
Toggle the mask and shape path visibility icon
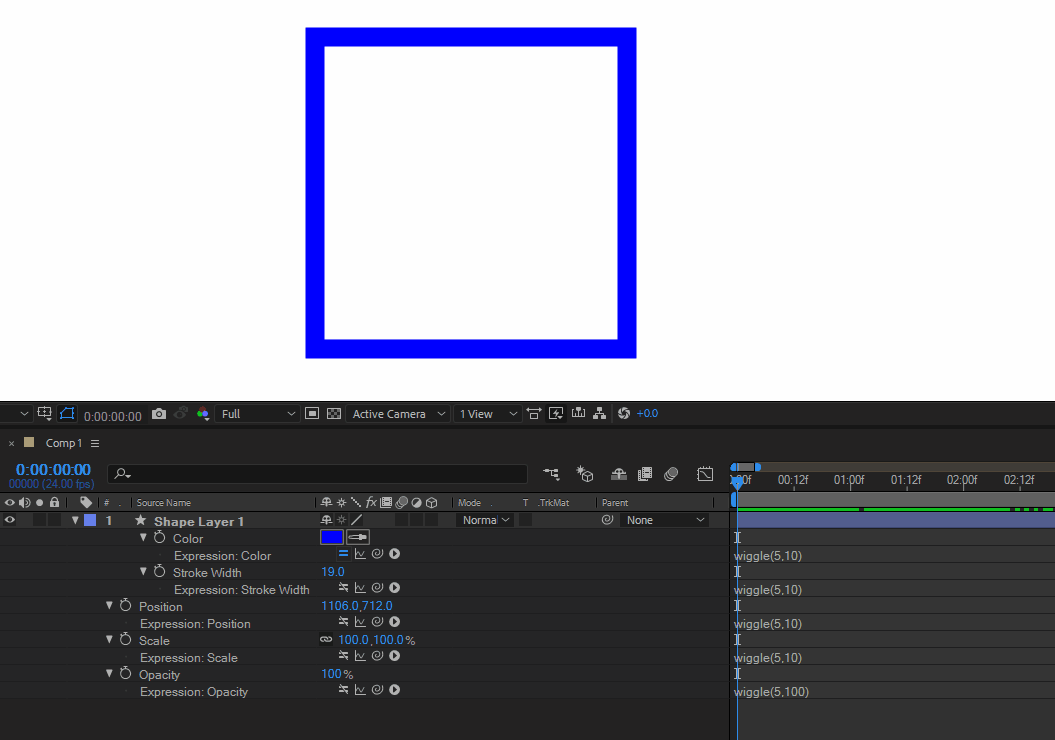[x=67, y=414]
